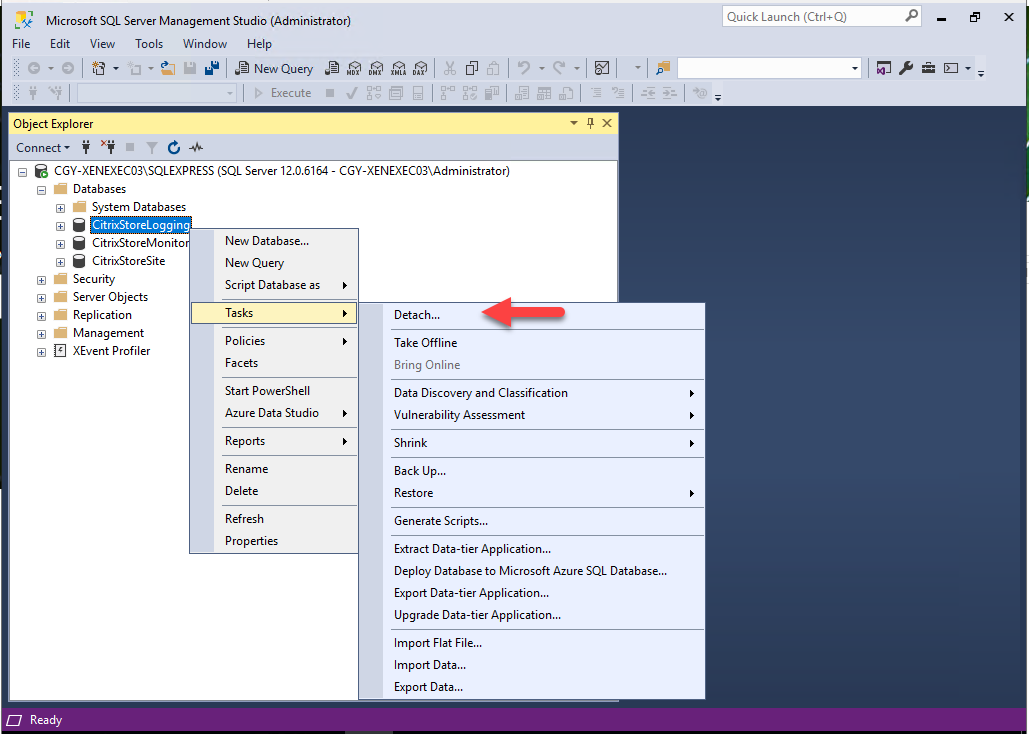This screenshot has width=1029, height=734.
Task: Expand the Management folder node
Action: [41, 334]
